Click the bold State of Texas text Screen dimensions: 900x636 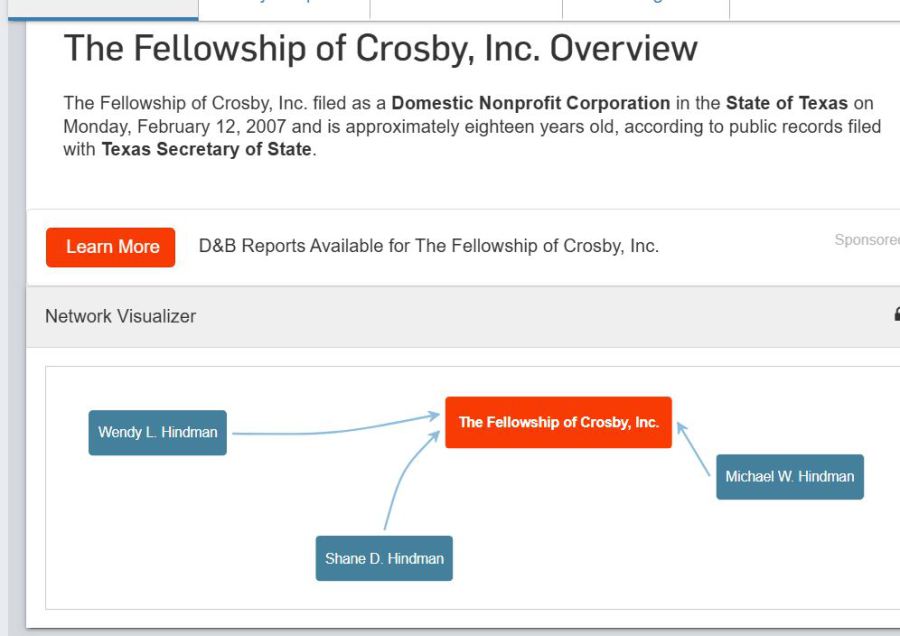786,103
